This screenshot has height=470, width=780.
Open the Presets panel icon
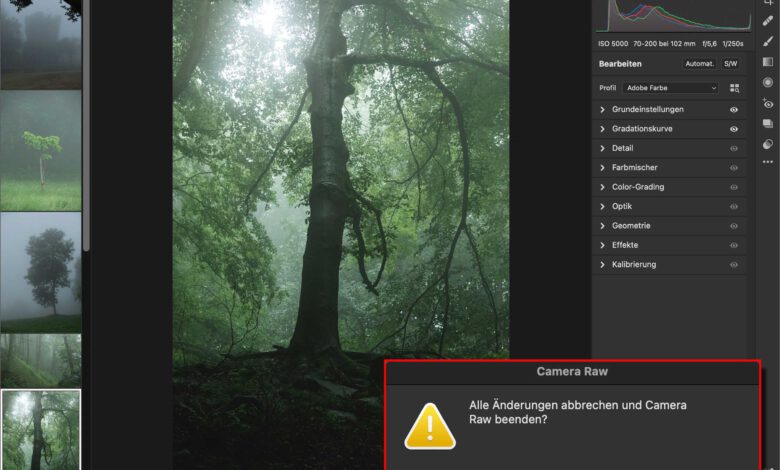768,144
